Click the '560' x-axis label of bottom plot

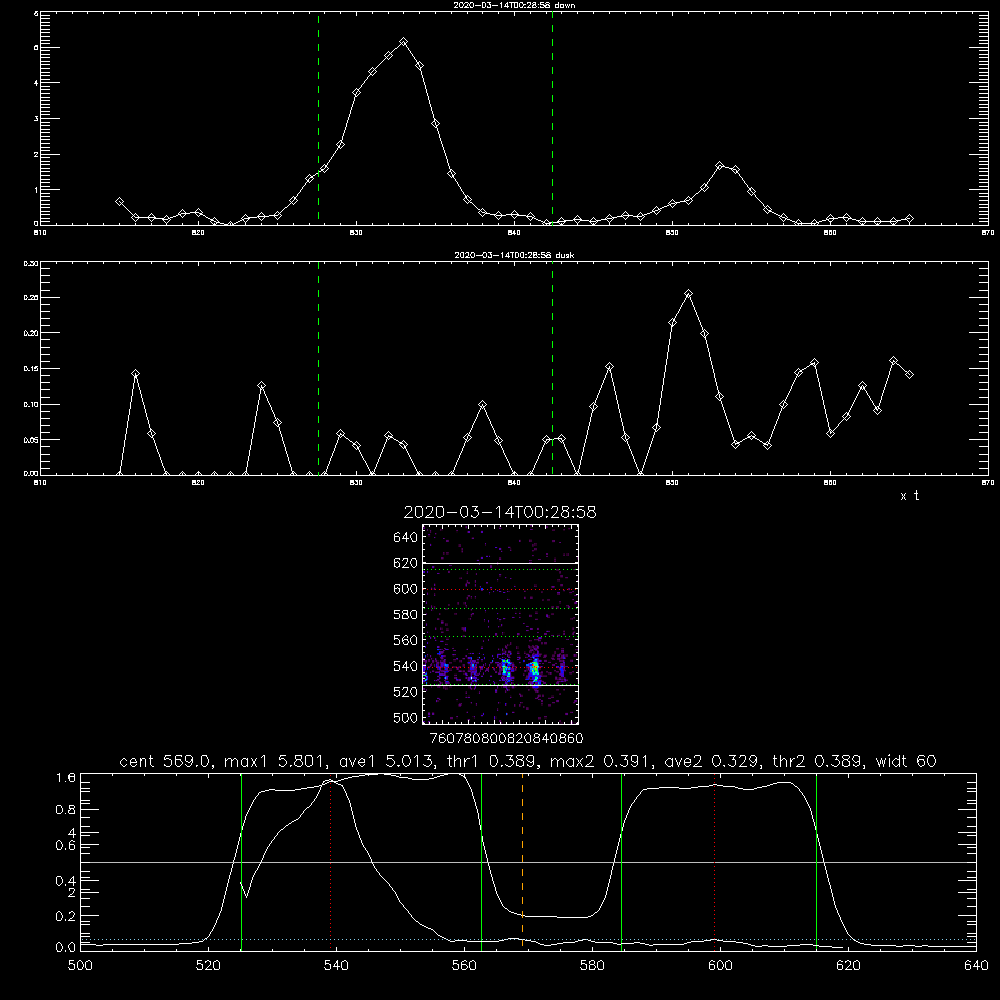(x=464, y=966)
